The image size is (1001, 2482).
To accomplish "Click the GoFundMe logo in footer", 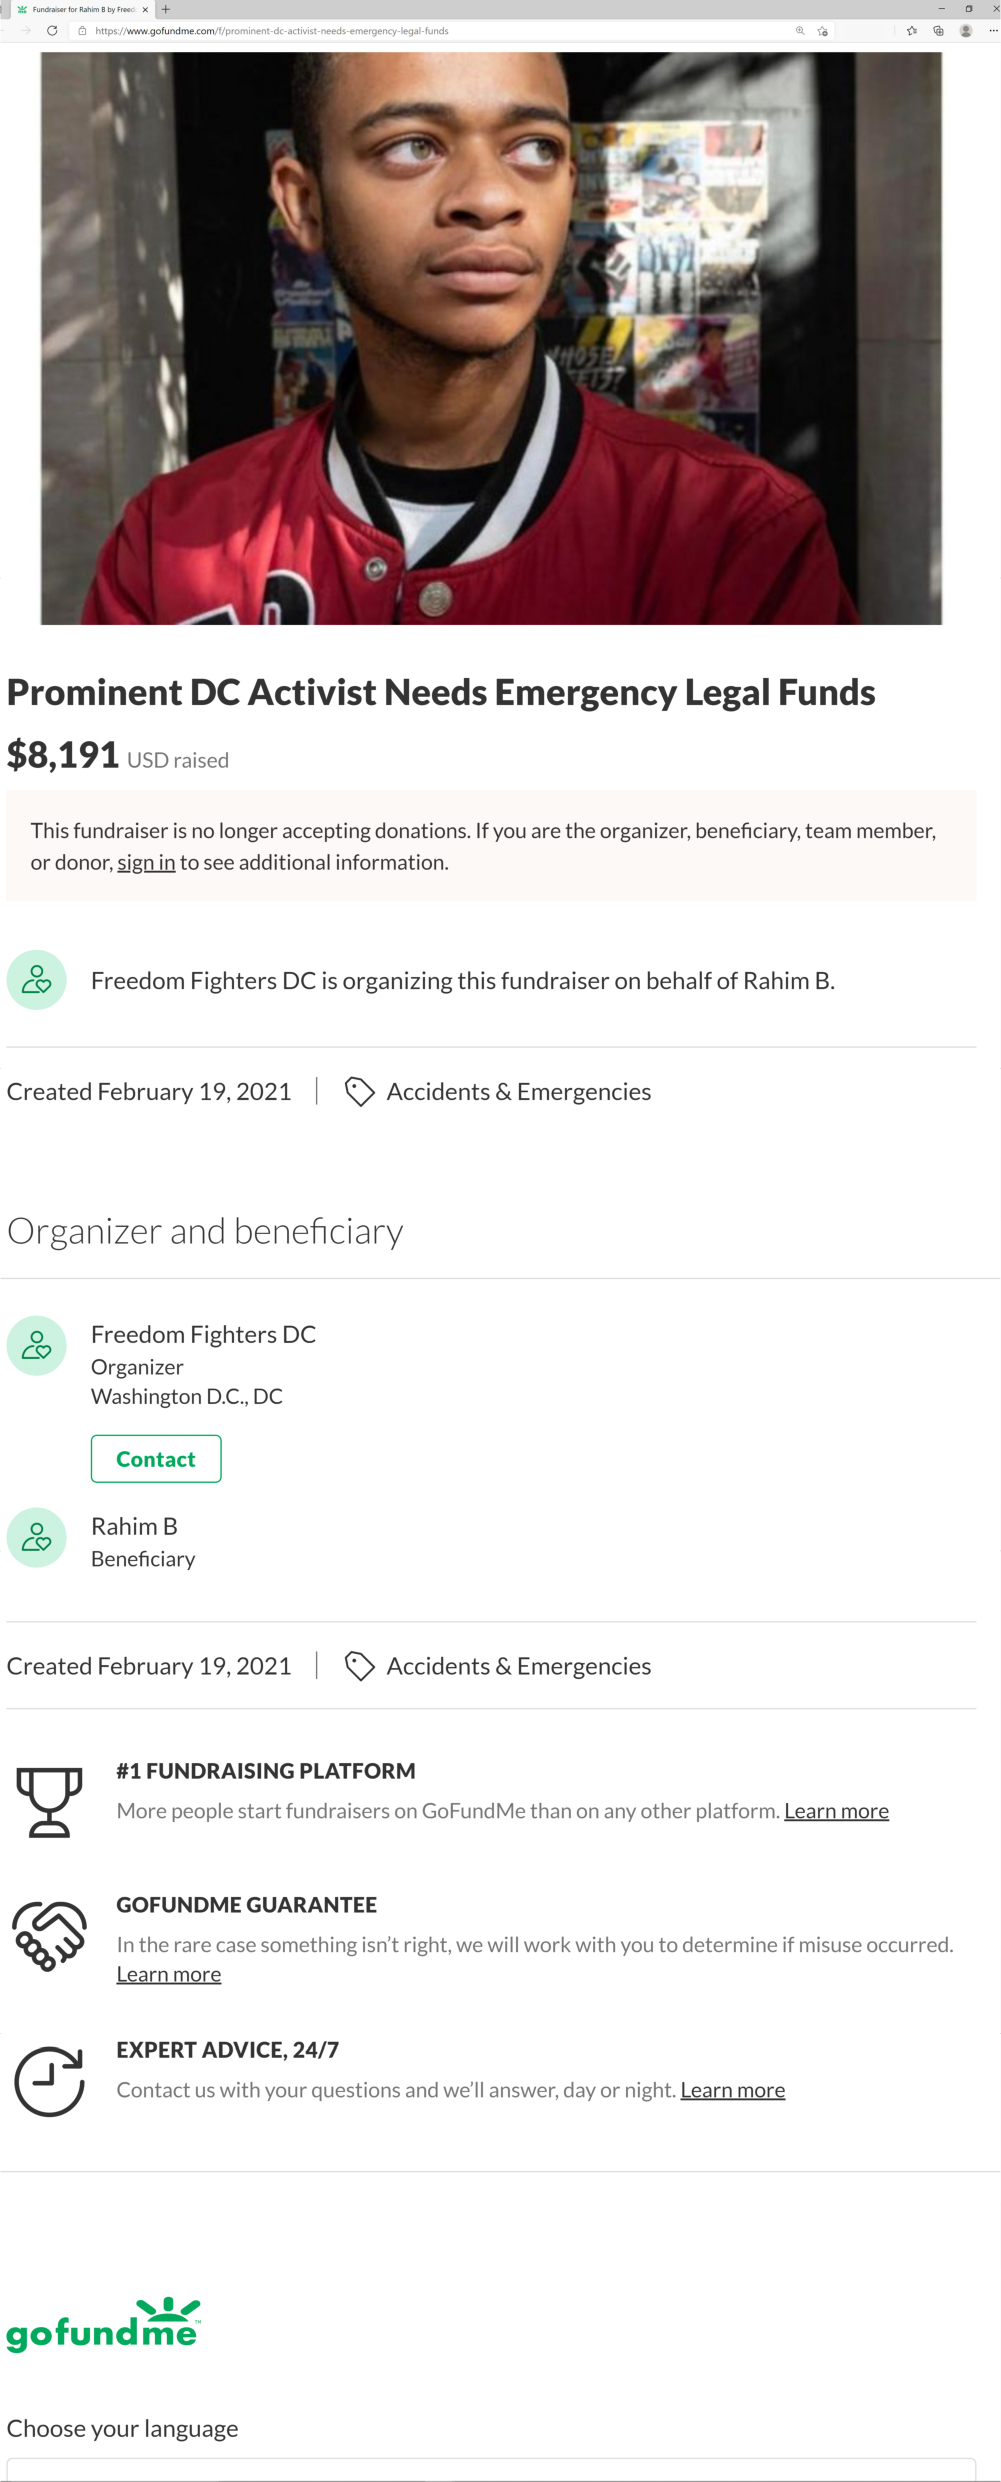I will coord(104,2325).
